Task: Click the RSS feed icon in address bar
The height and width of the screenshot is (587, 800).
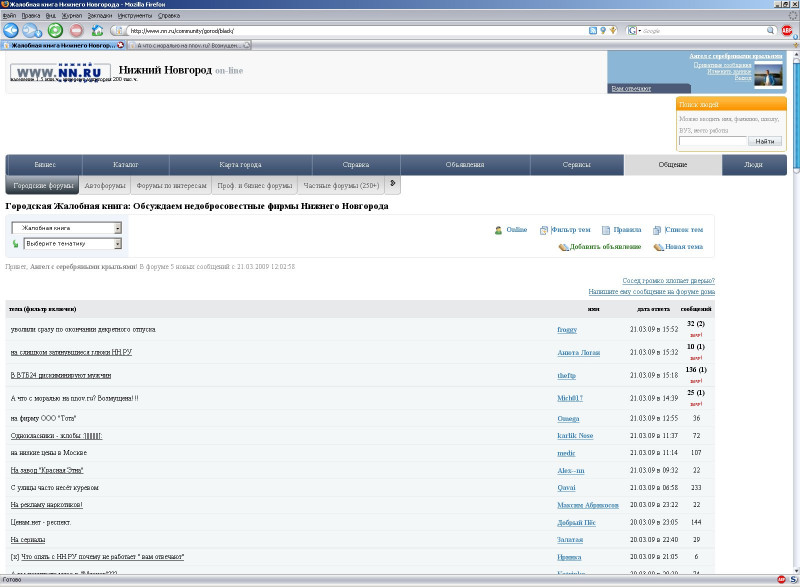Action: pos(593,30)
